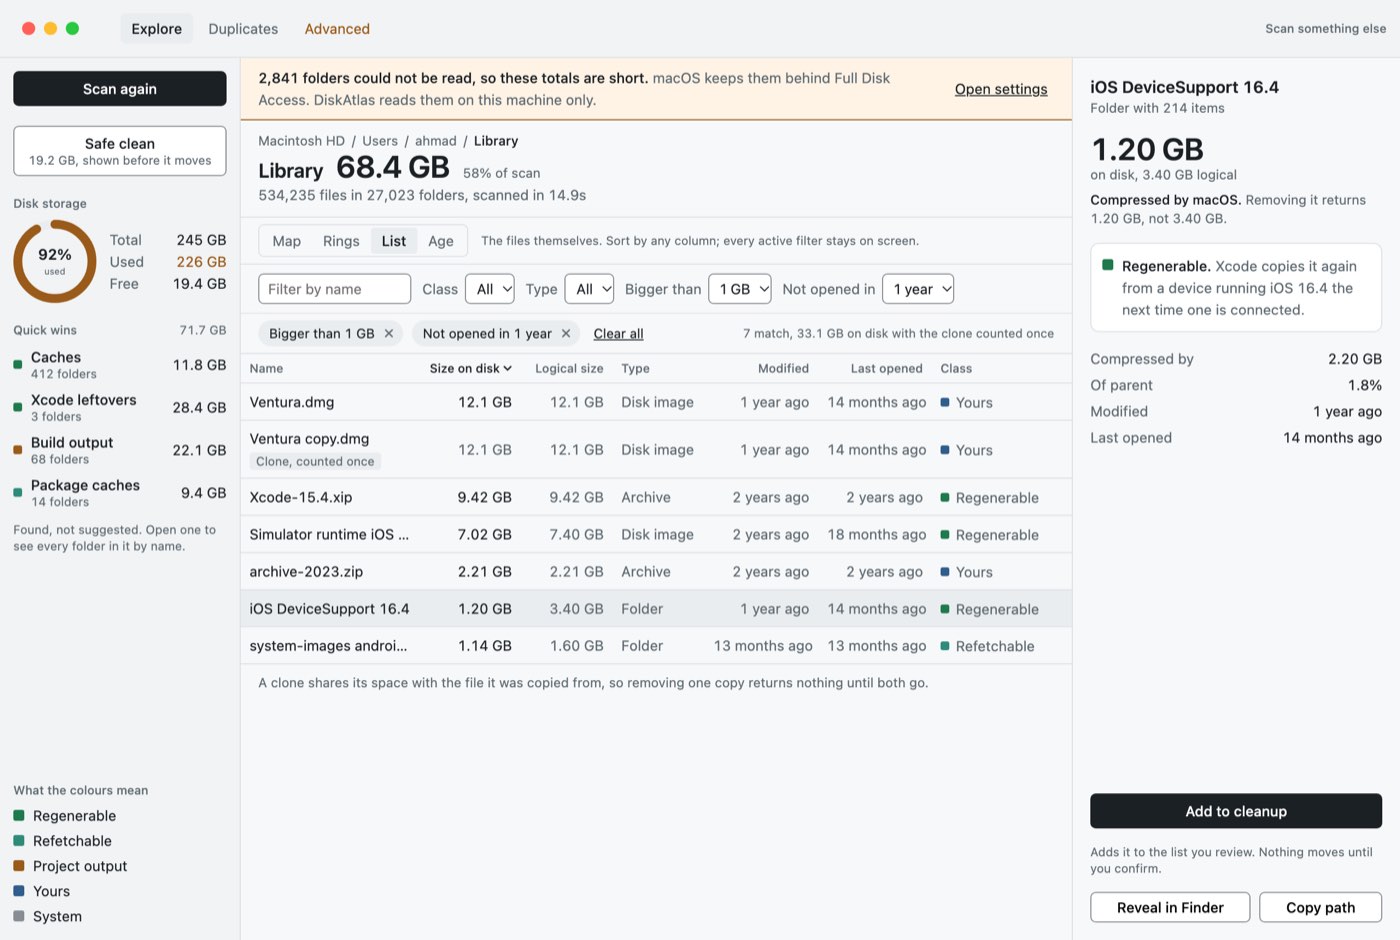1400x940 pixels.
Task: Open the Bigger than size dropdown
Action: coord(740,289)
